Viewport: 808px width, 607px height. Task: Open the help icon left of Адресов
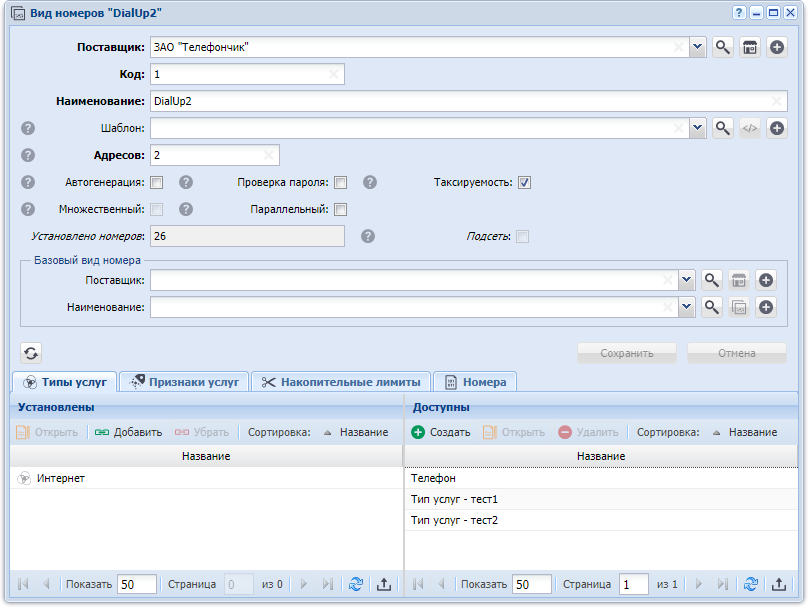pyautogui.click(x=28, y=155)
